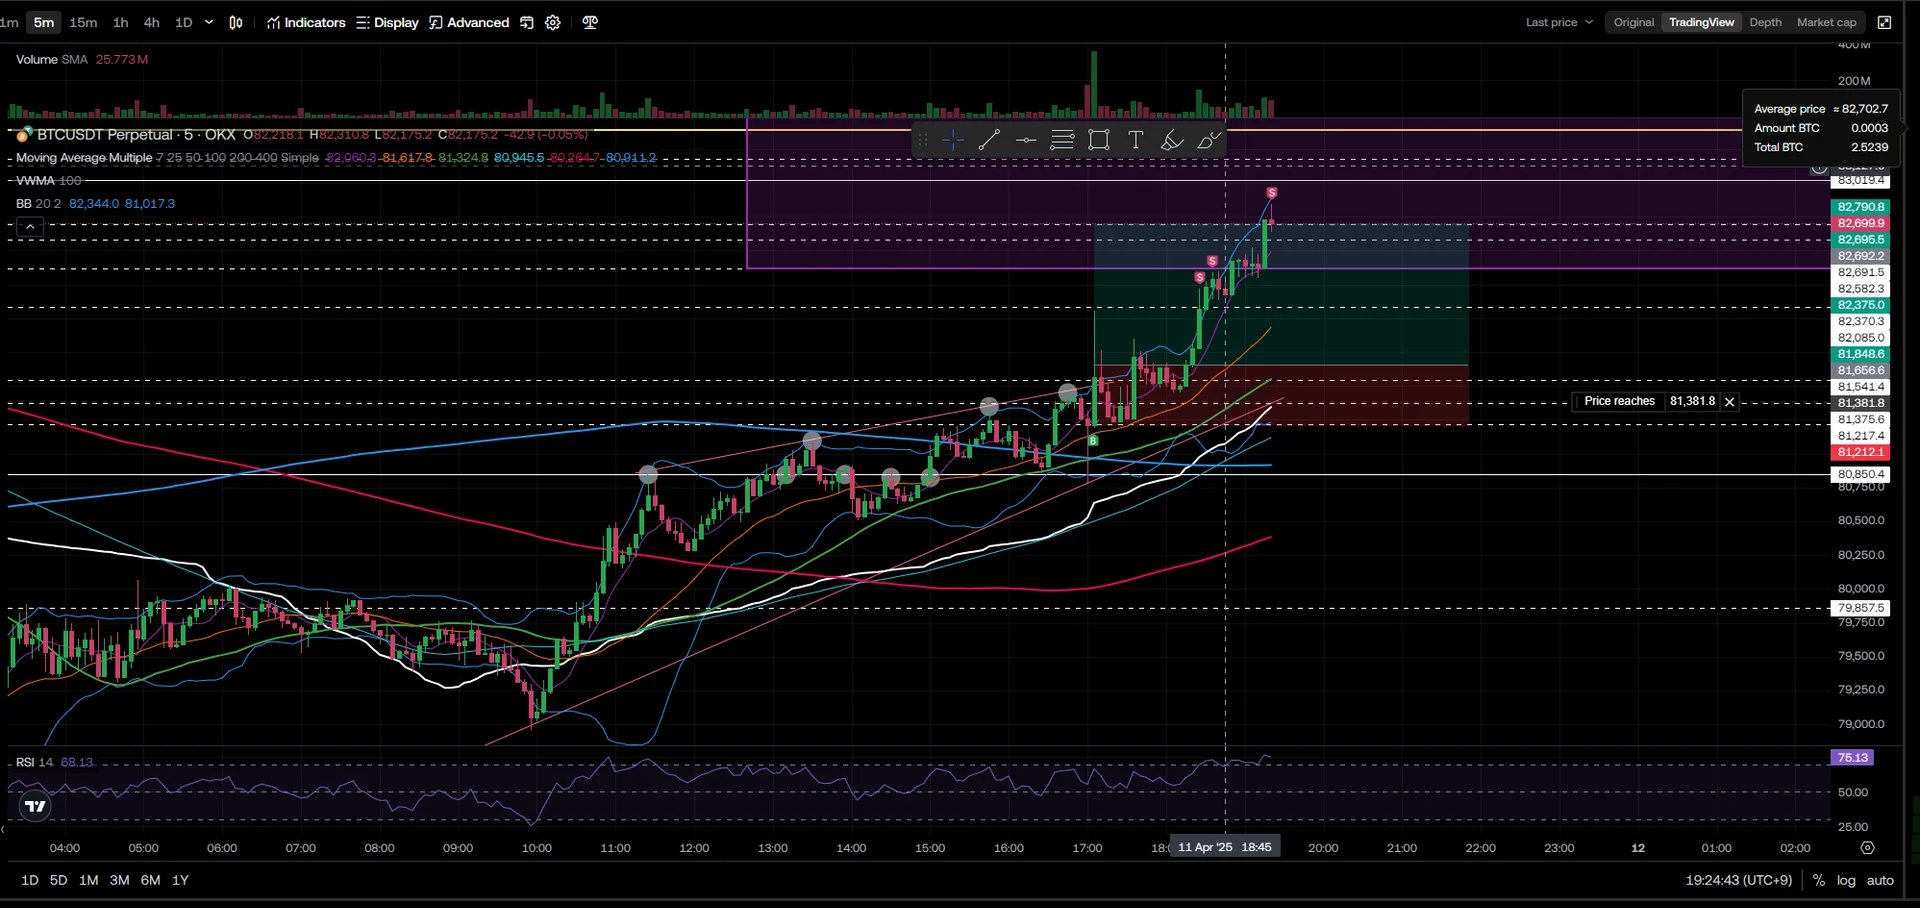Screen dimensions: 1920x908
Task: Expand the more timeframes dropdown arrow
Action: [x=209, y=22]
